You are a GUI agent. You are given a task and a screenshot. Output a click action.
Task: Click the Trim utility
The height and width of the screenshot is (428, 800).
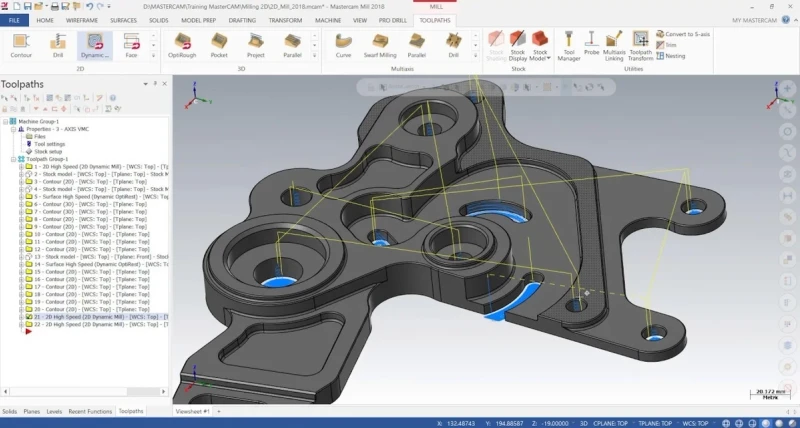pyautogui.click(x=666, y=45)
